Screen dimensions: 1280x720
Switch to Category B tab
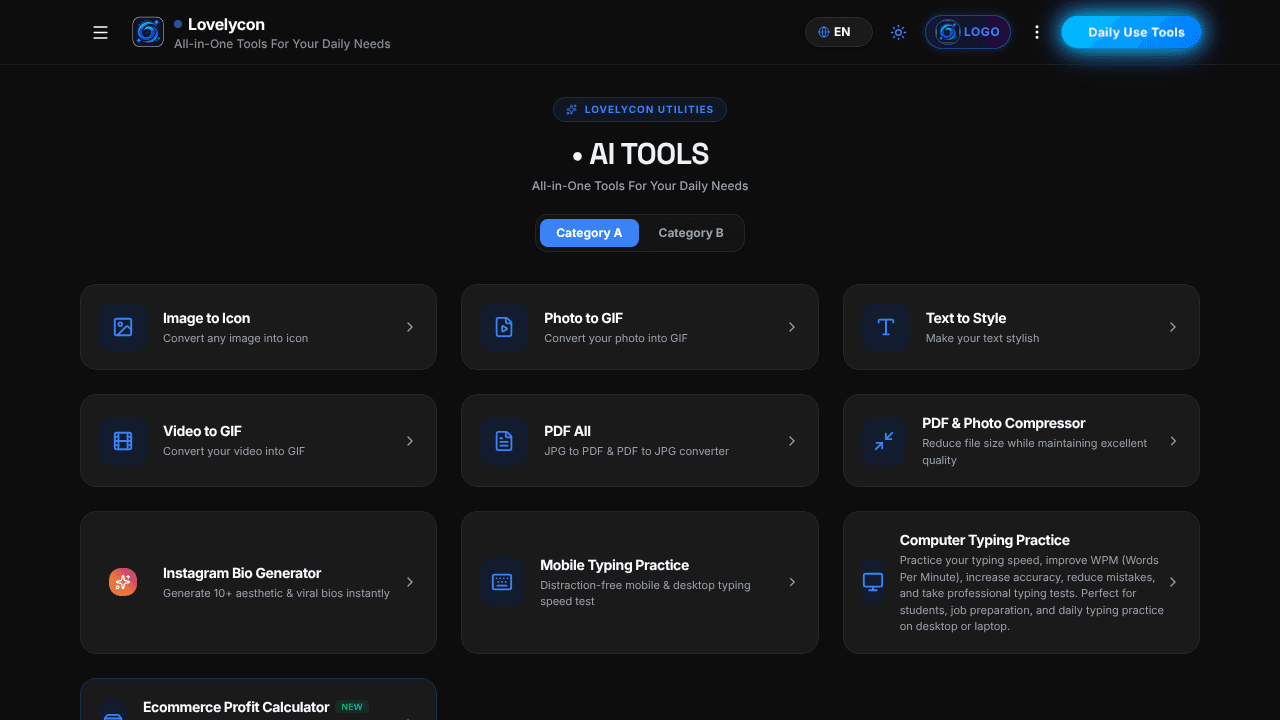click(x=691, y=233)
